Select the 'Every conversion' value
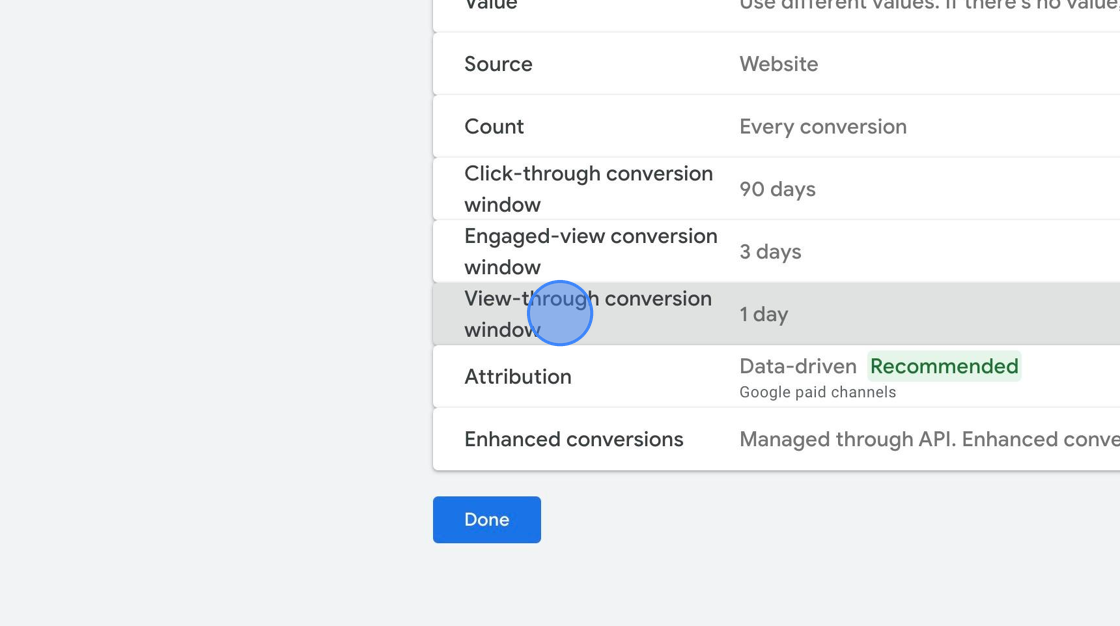This screenshot has width=1120, height=626. pyautogui.click(x=823, y=126)
